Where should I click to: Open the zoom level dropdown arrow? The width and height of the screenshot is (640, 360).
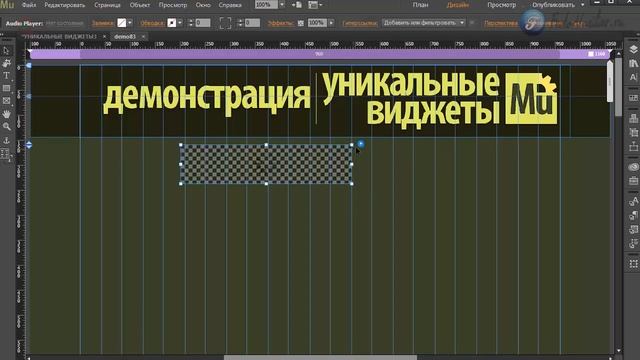tap(282, 5)
